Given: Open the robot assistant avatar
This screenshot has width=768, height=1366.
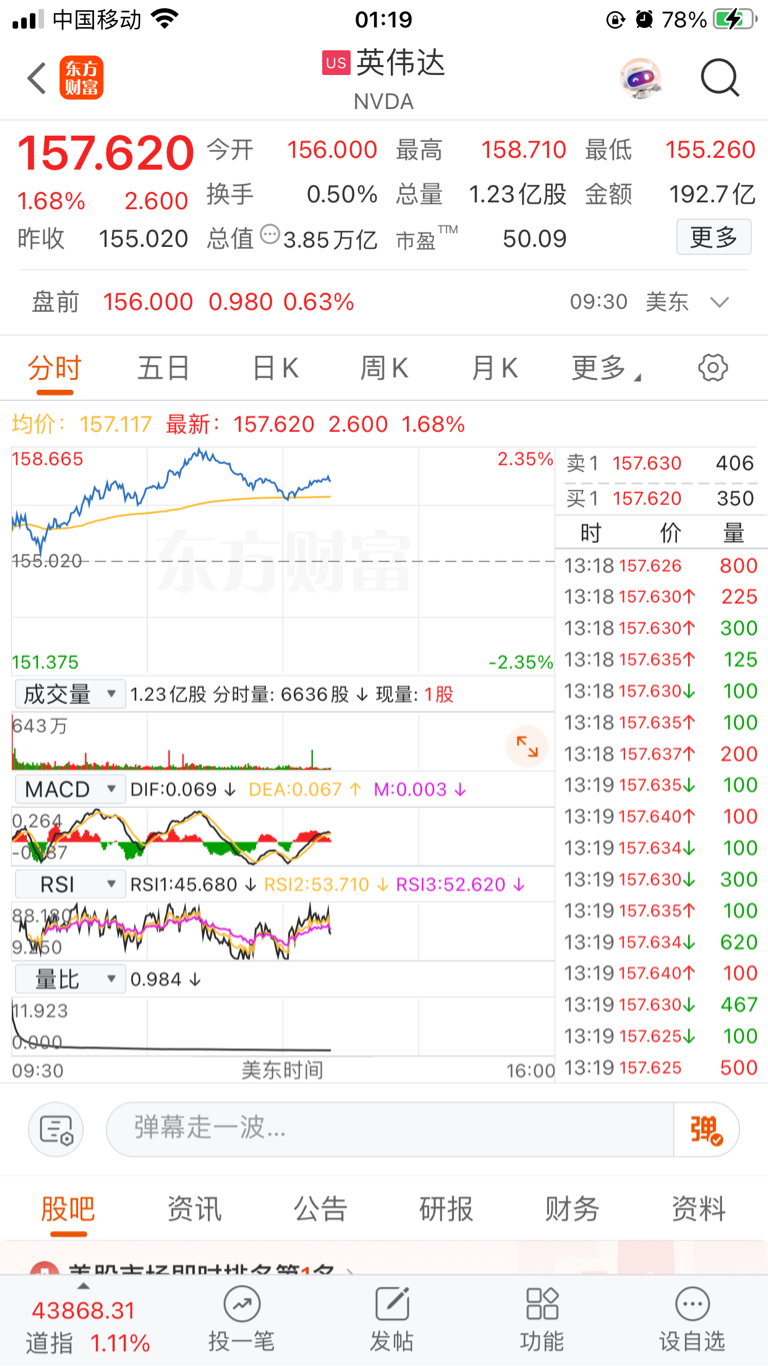Looking at the screenshot, I should [x=640, y=77].
